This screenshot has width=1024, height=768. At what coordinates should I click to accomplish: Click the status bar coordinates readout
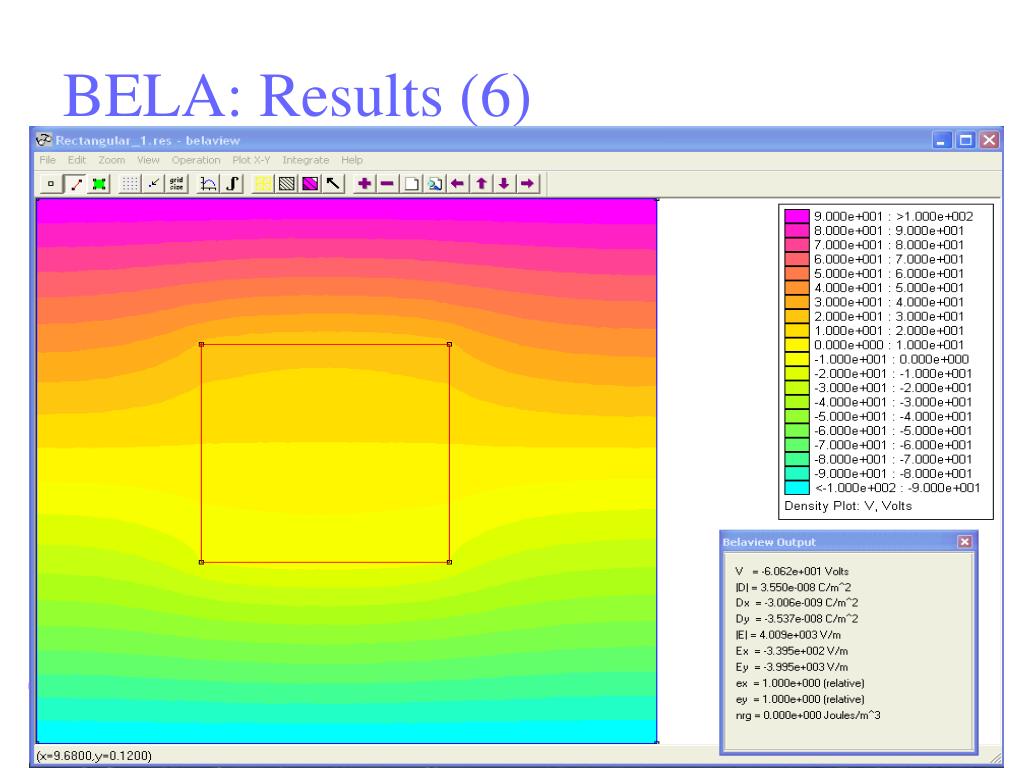94,756
